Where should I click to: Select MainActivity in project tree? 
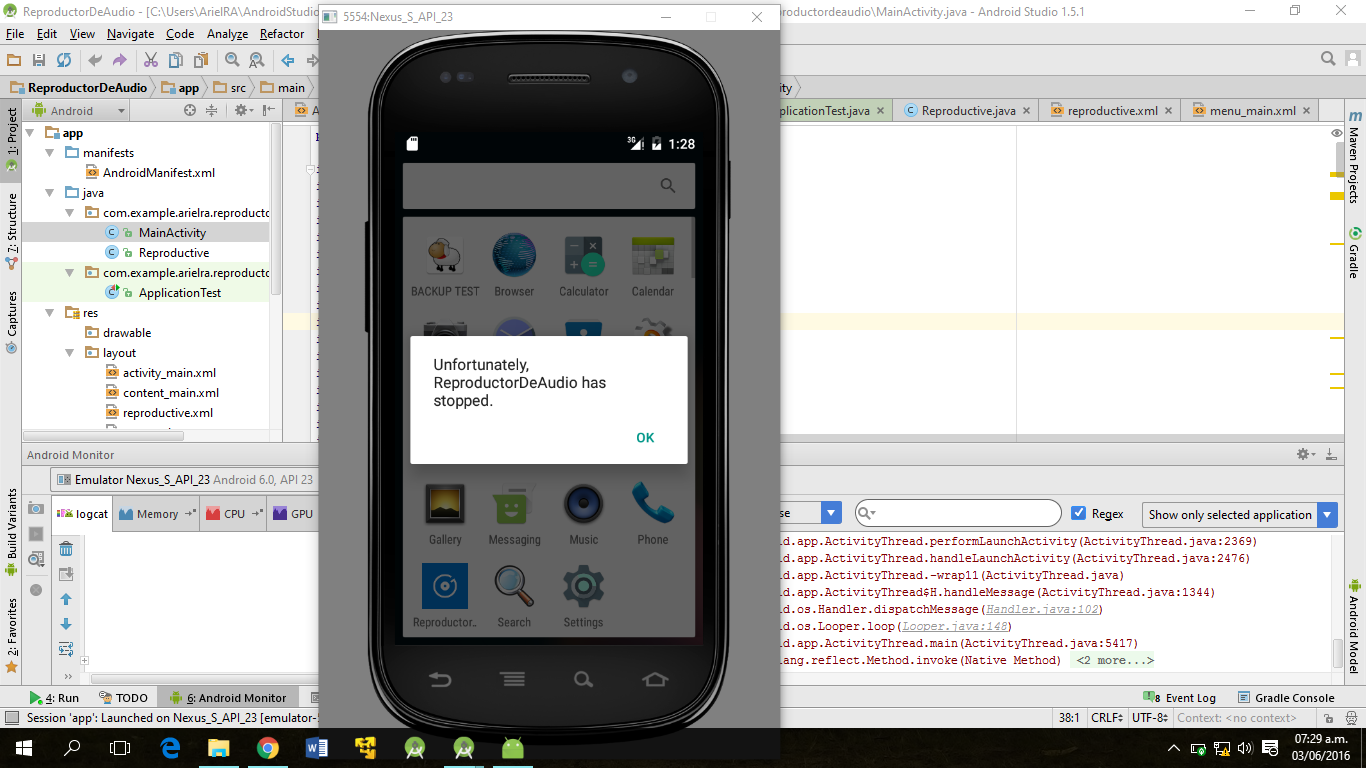[172, 233]
